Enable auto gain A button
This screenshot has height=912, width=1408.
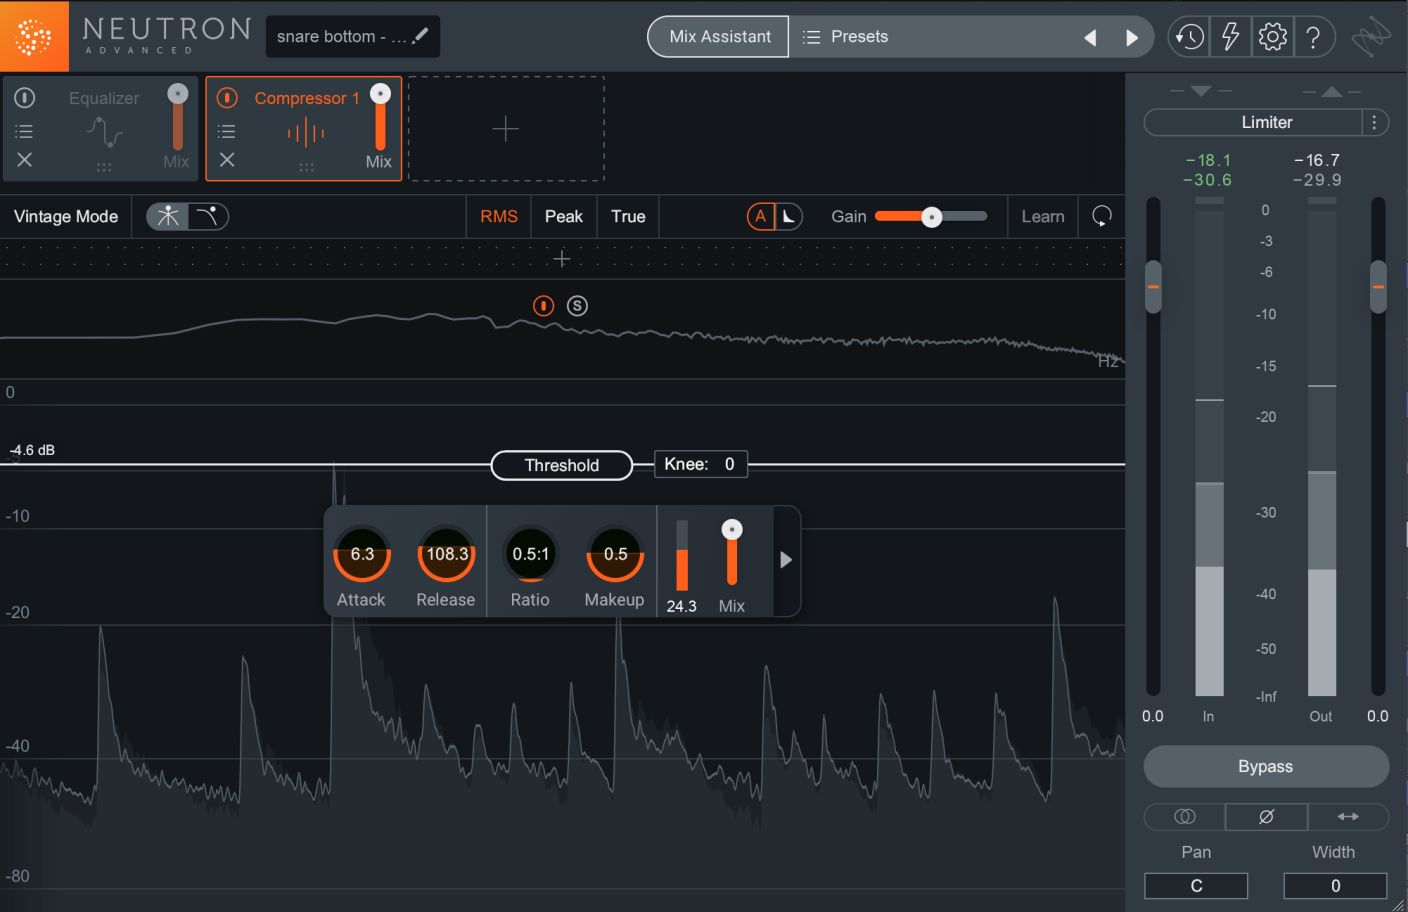(x=761, y=216)
